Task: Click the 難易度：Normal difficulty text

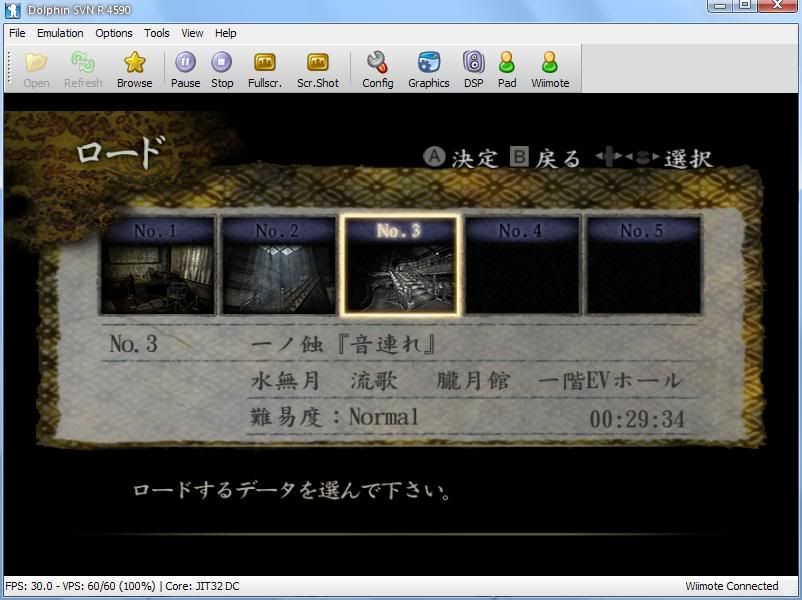Action: [x=335, y=417]
